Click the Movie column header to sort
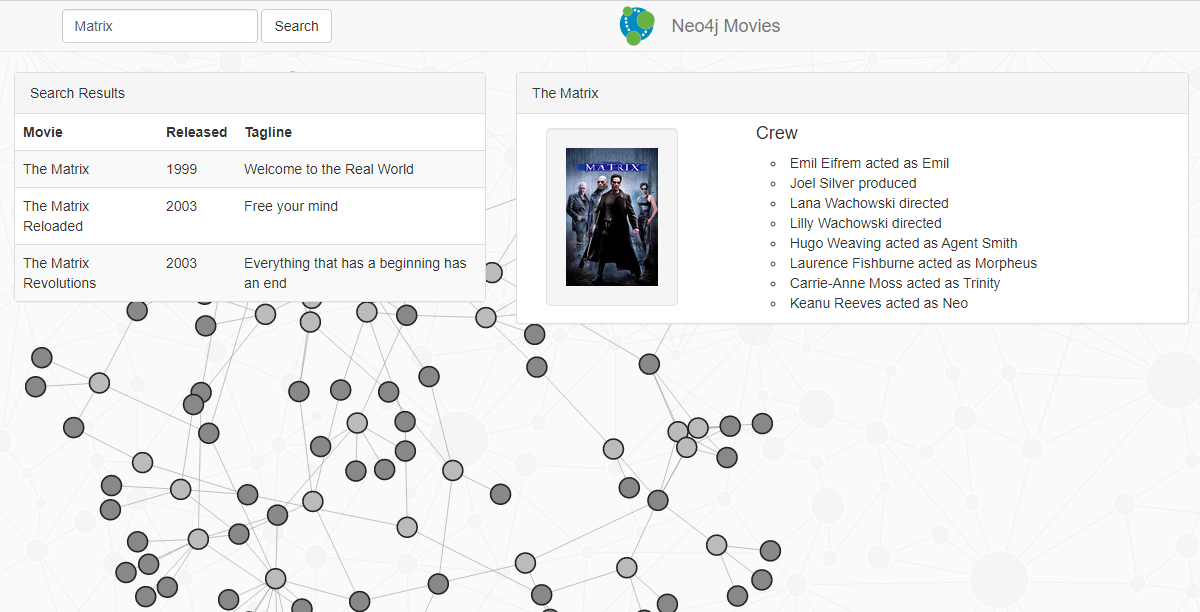1200x612 pixels. point(41,132)
